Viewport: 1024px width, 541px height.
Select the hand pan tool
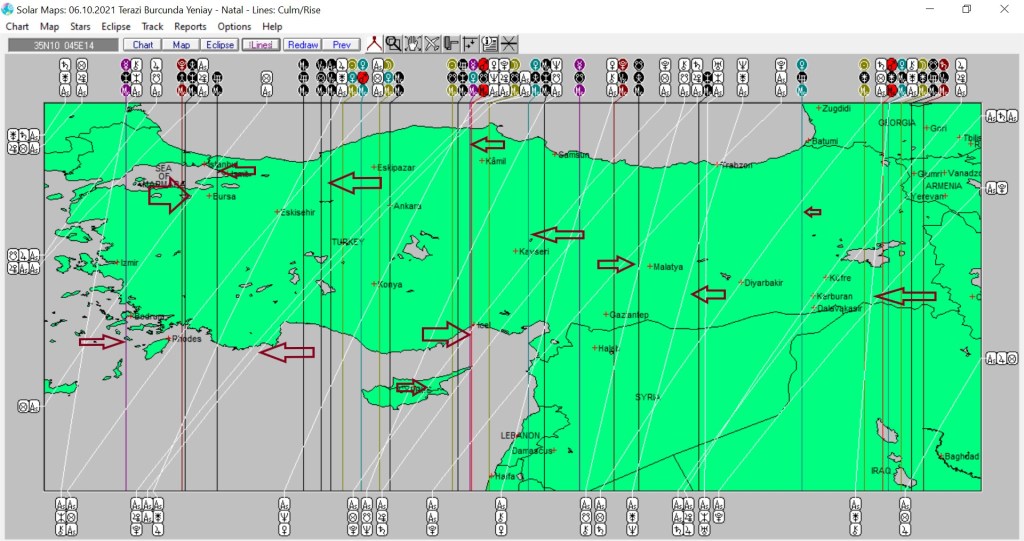413,44
